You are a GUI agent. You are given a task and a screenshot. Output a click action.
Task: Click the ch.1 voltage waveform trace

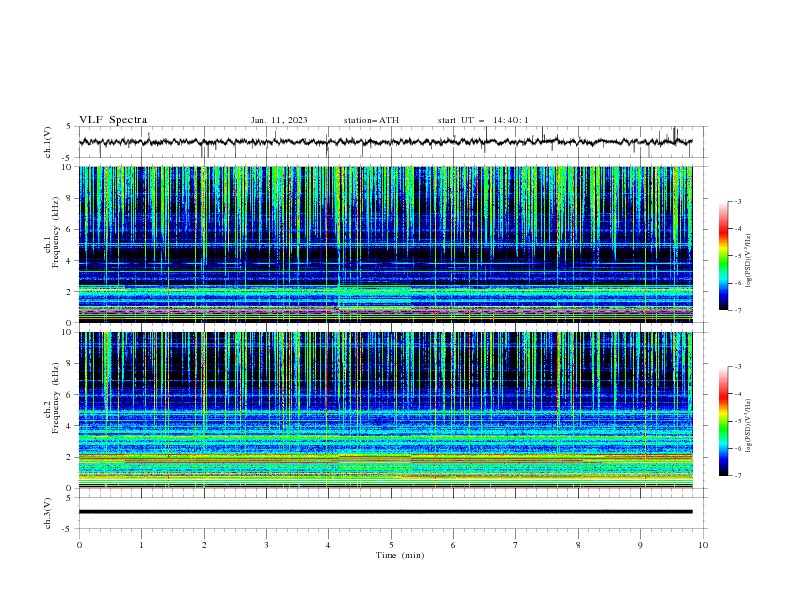tap(385, 142)
